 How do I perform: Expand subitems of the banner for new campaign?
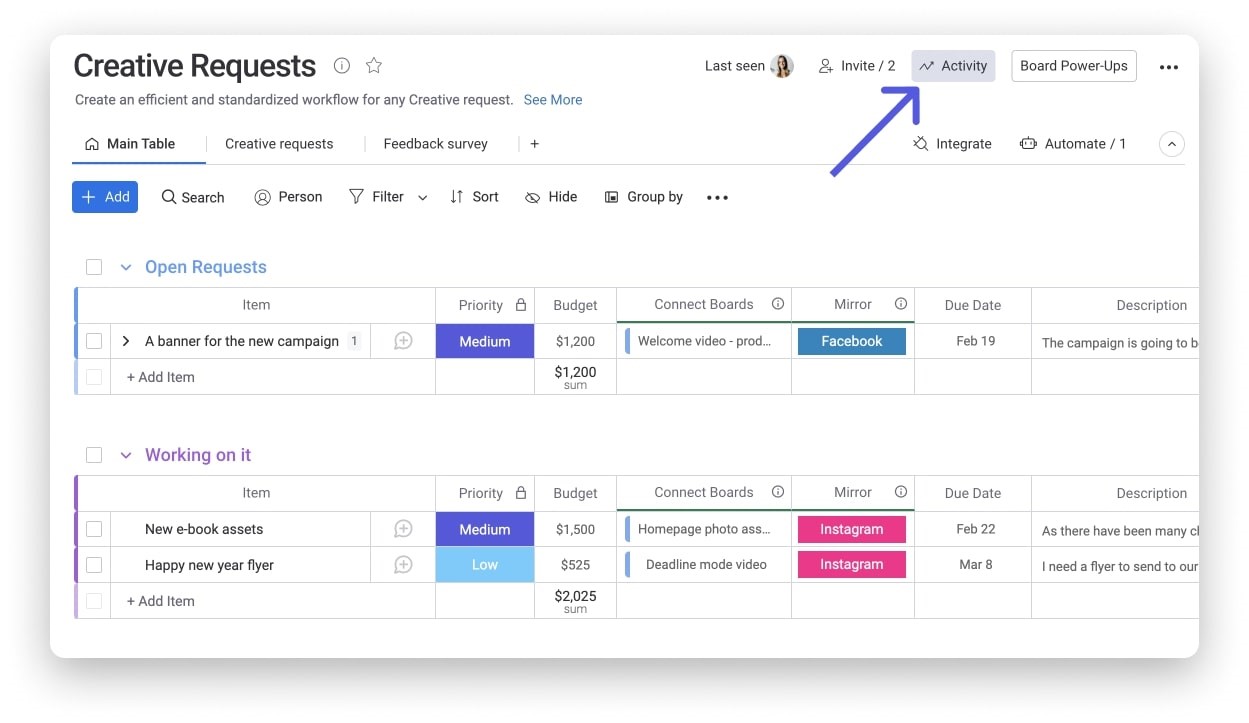126,341
